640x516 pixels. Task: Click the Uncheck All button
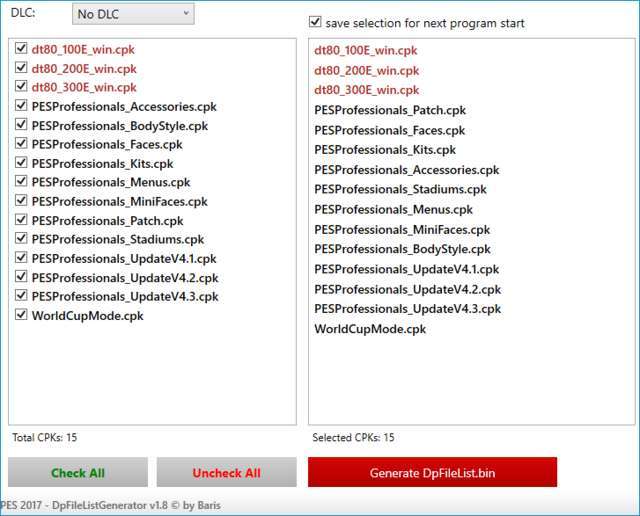point(227,472)
